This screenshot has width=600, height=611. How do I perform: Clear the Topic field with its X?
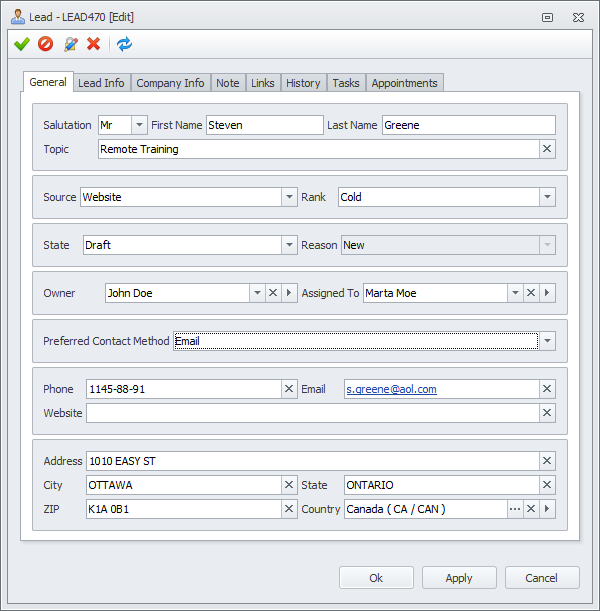(x=547, y=149)
